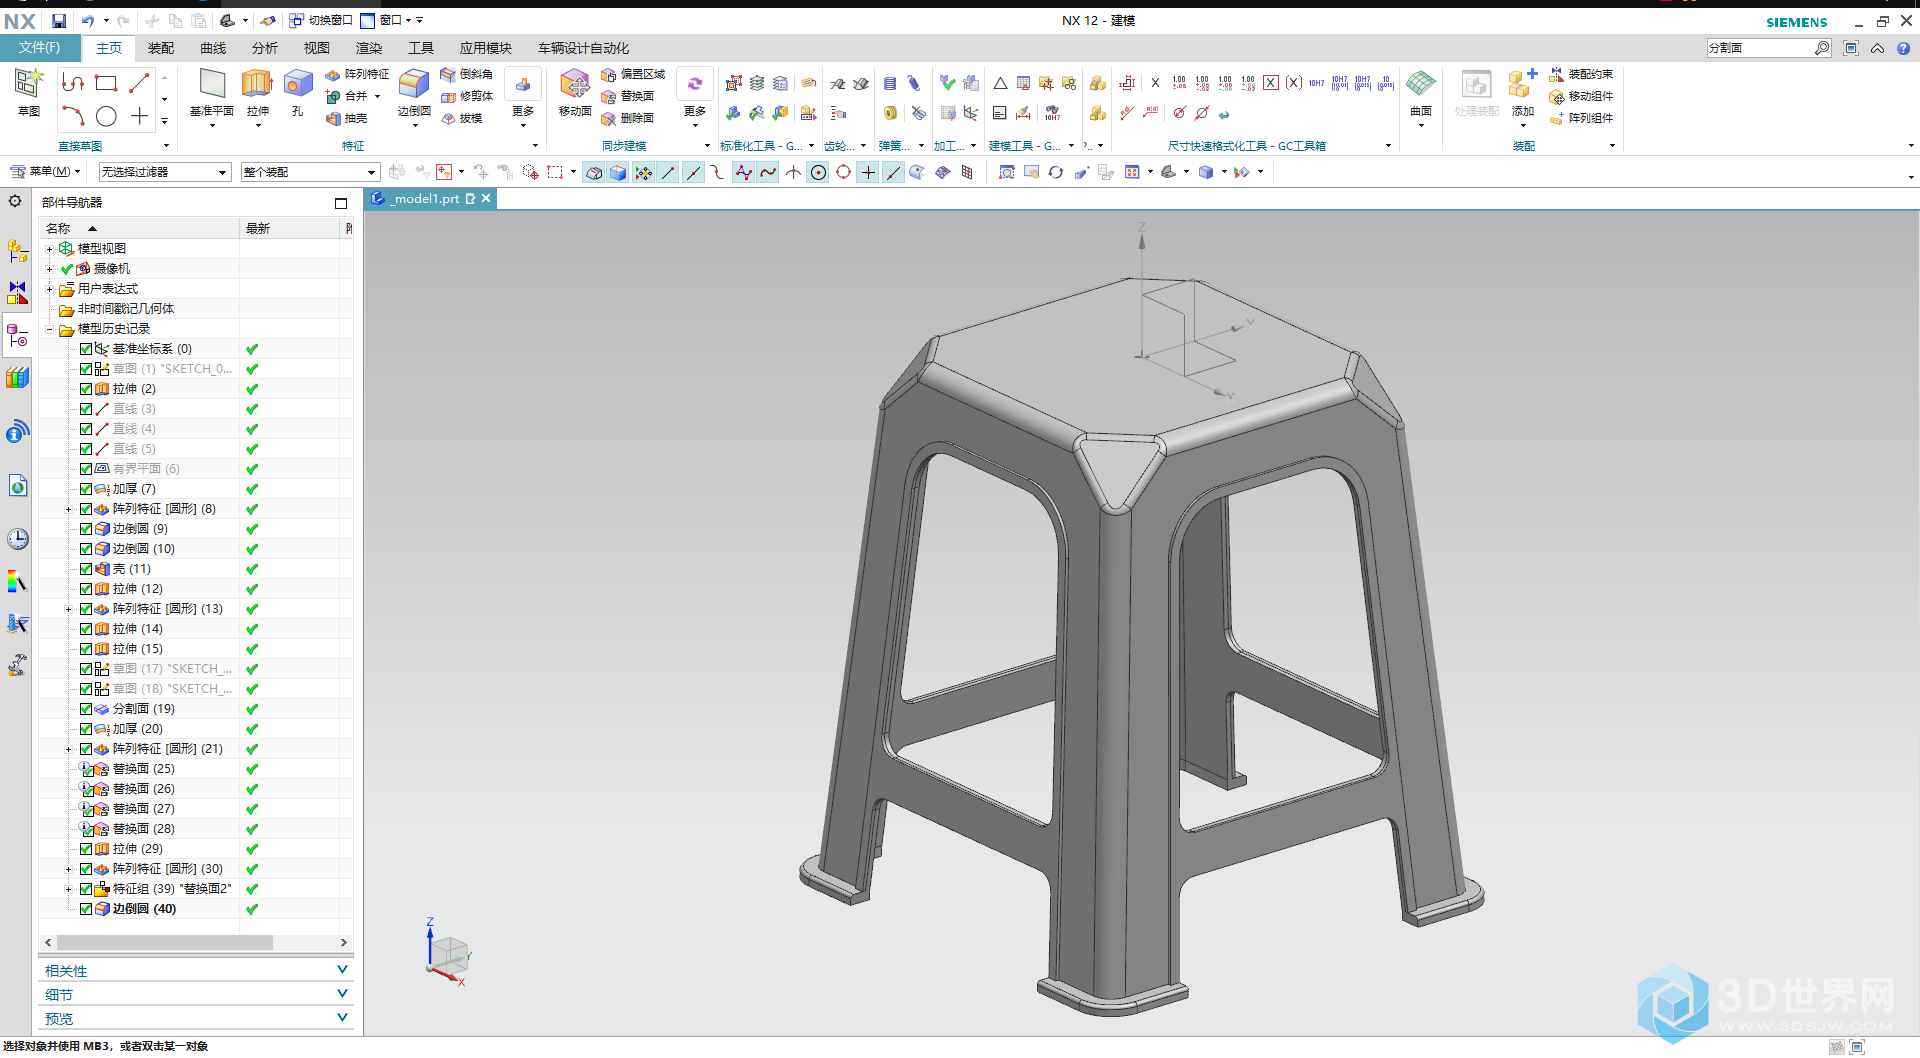Uncheck the 拉伸 (14) checkbox
This screenshot has width=1920, height=1058.
click(x=86, y=629)
